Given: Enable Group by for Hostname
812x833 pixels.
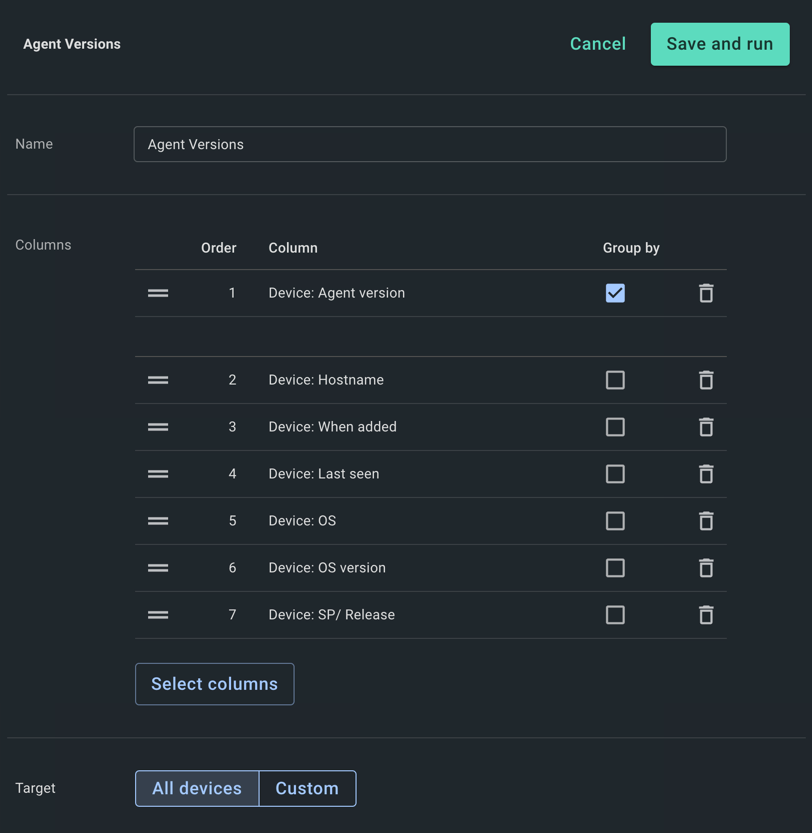Looking at the screenshot, I should pyautogui.click(x=615, y=380).
